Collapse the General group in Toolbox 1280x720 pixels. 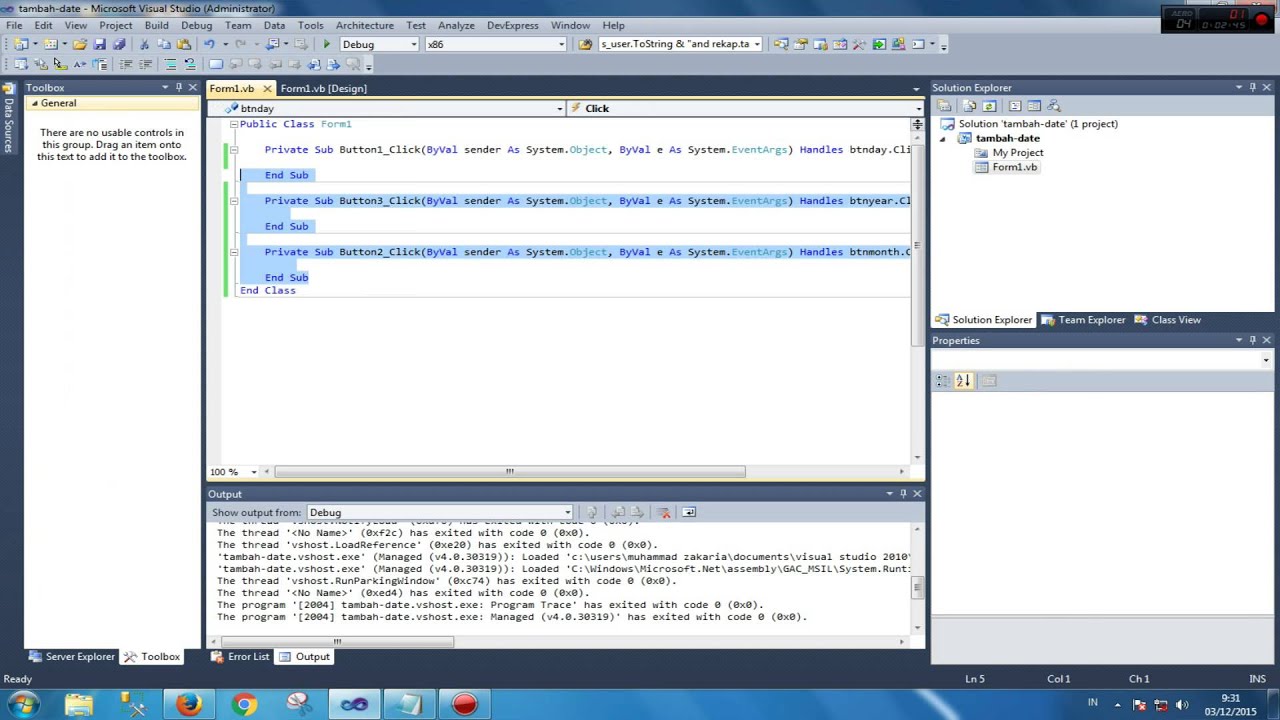click(x=34, y=103)
